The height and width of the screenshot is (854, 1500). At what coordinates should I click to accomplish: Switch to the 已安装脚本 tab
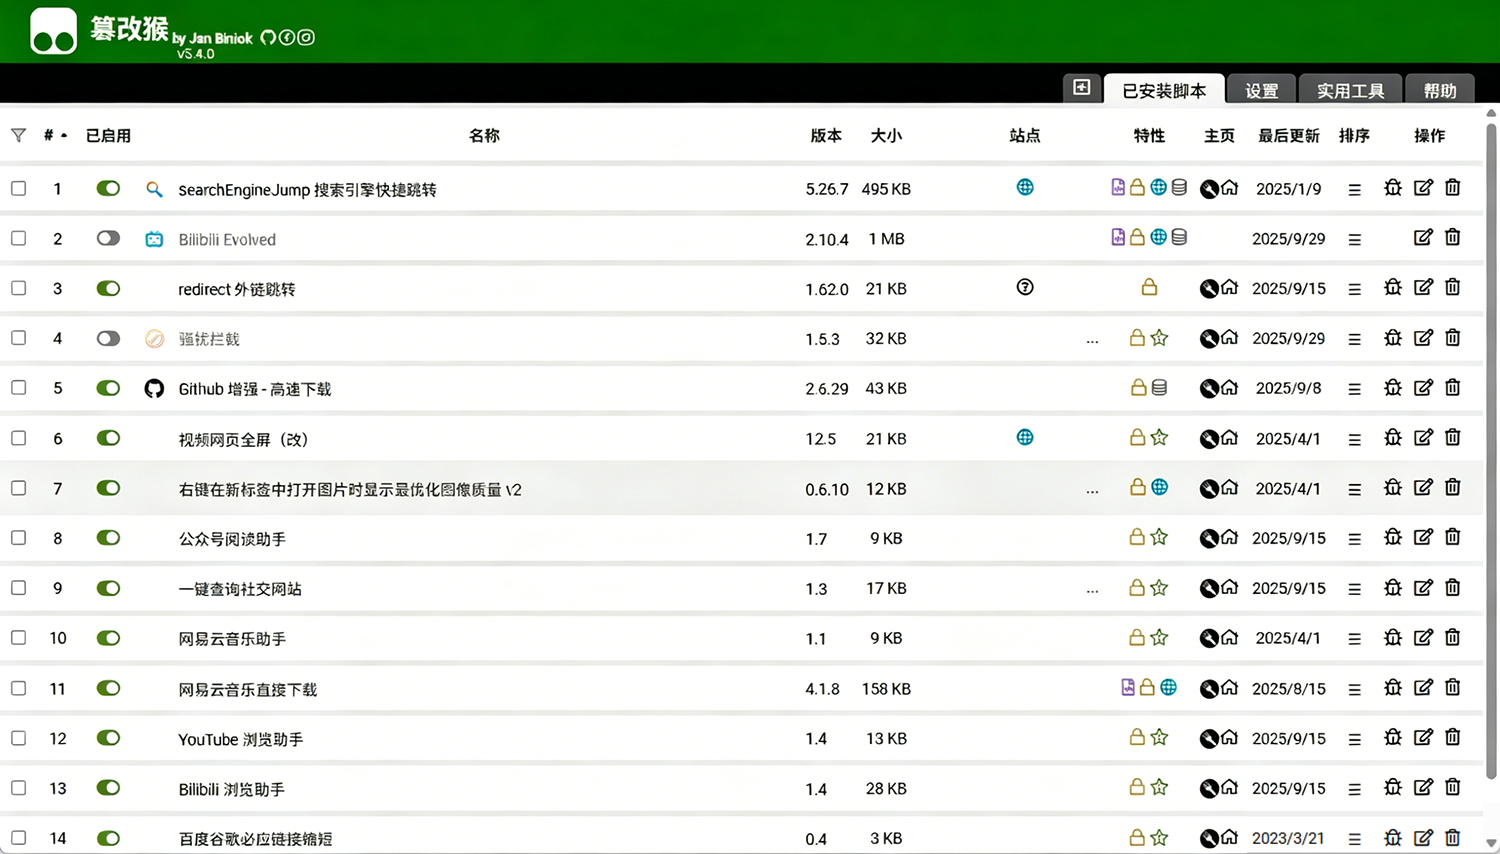click(x=1164, y=90)
